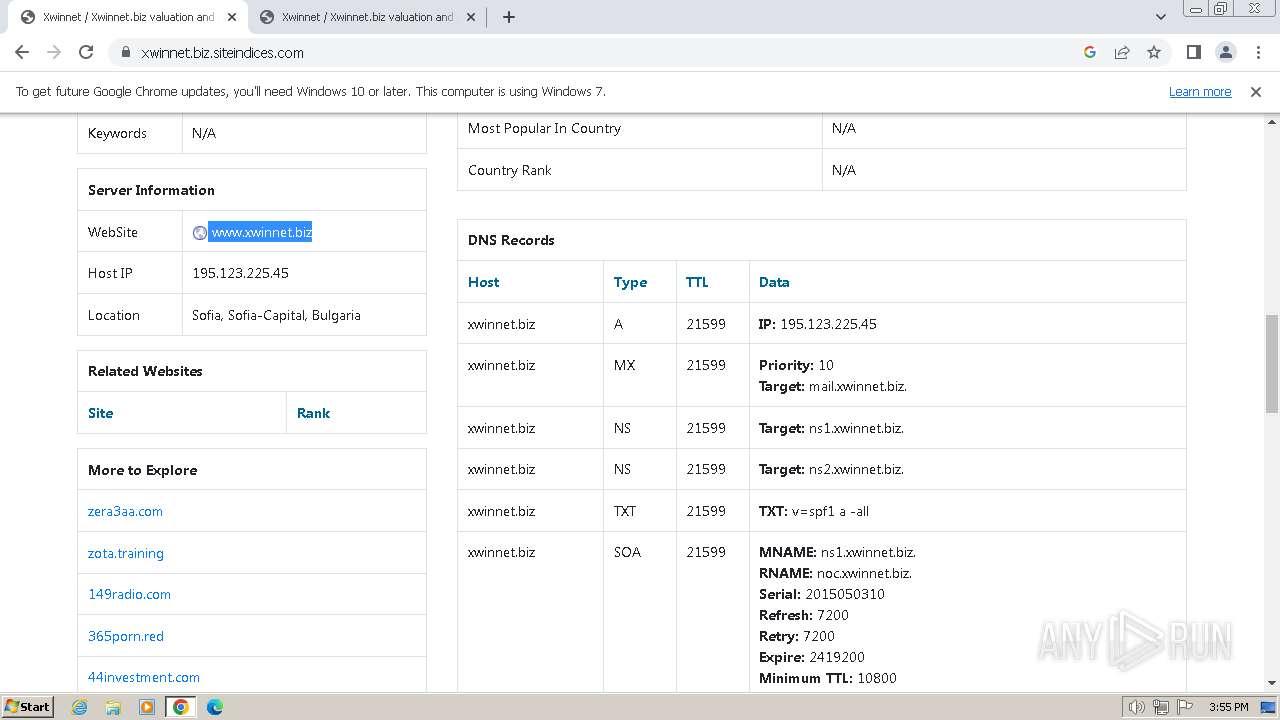Select the Country Rank label
Screen dimensions: 1280x720
[x=510, y=170]
